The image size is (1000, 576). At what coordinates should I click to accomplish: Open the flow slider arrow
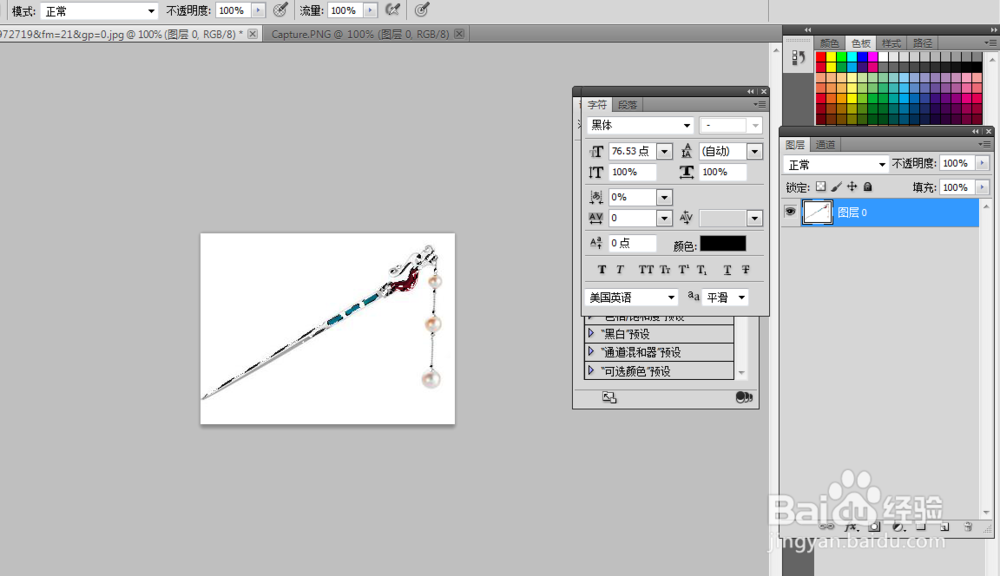point(370,10)
